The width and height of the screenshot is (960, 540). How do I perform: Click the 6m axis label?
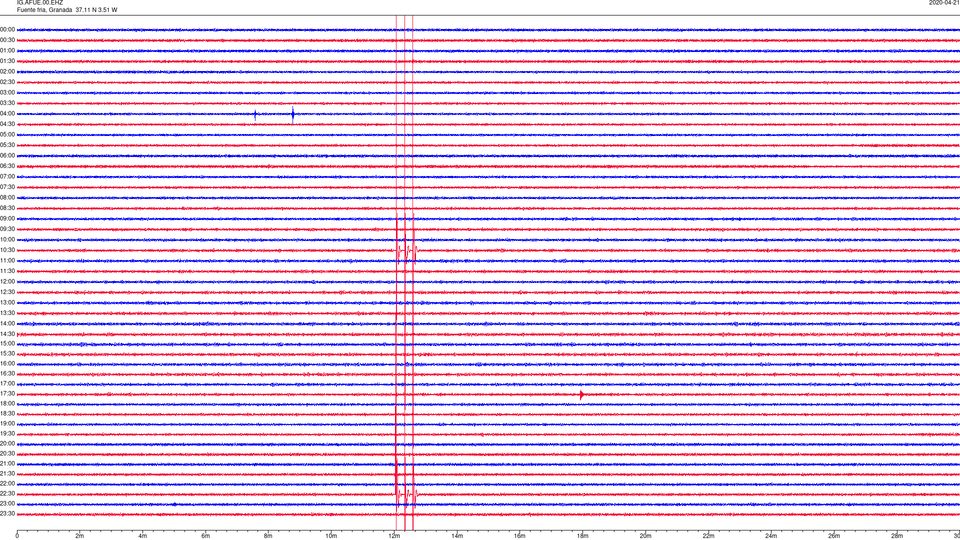[206, 536]
